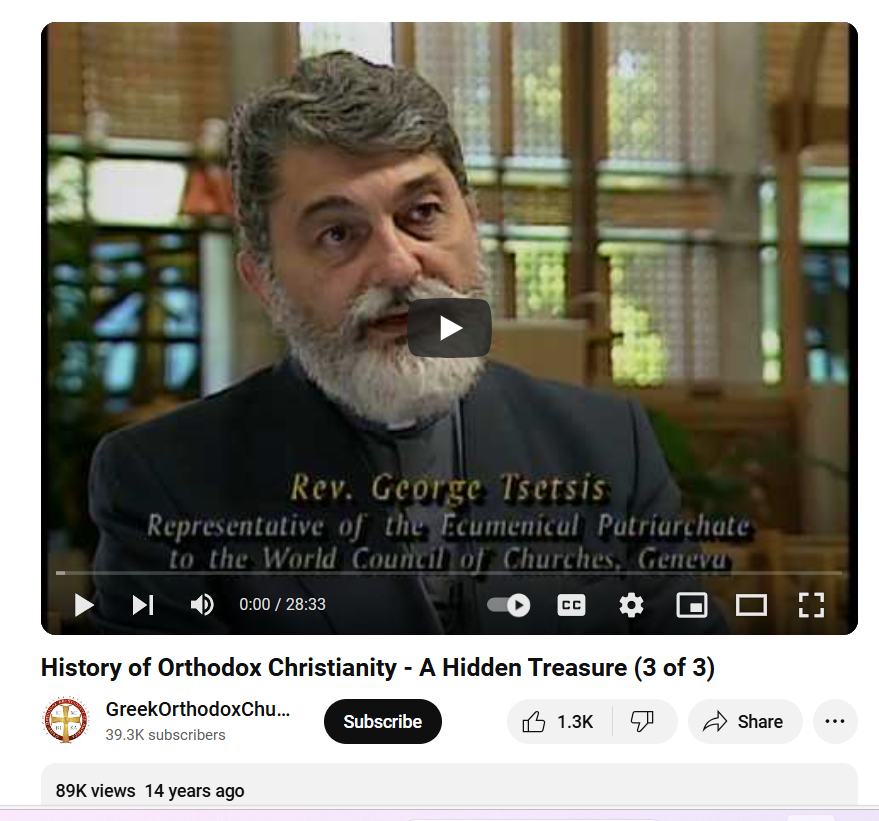This screenshot has width=879, height=821.
Task: Subscribe to the channel
Action: (382, 721)
